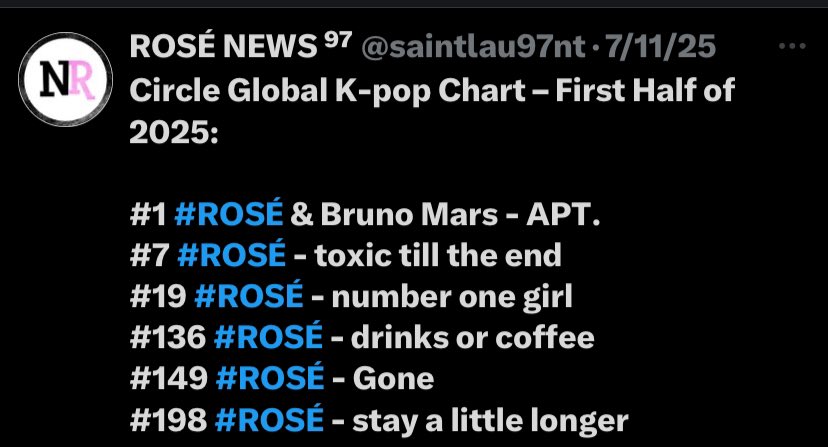Viewport: 828px width, 447px height.
Task: Open the post via the 7/11/25 timestamp
Action: (x=661, y=47)
